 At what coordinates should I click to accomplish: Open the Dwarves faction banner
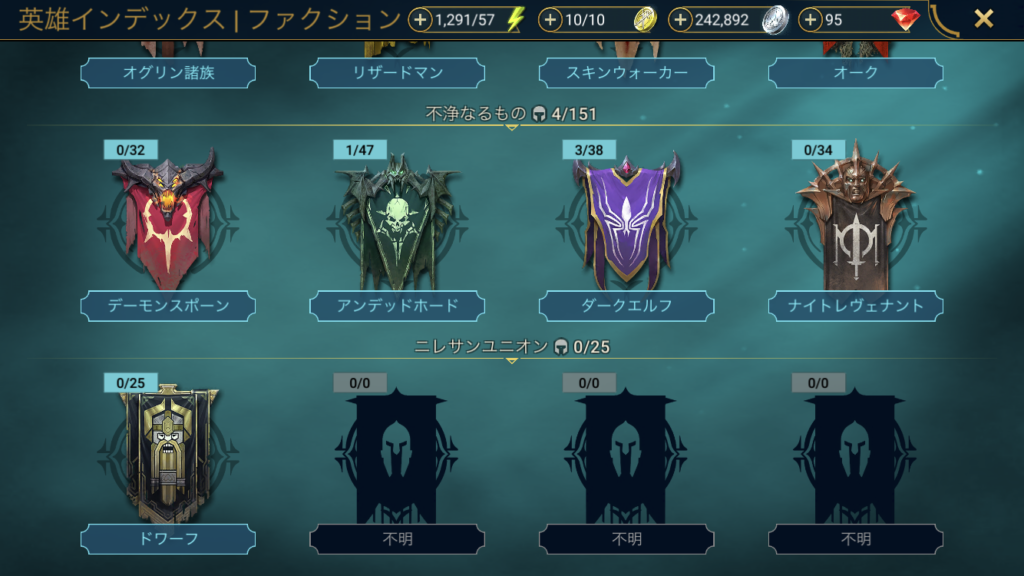click(x=168, y=454)
